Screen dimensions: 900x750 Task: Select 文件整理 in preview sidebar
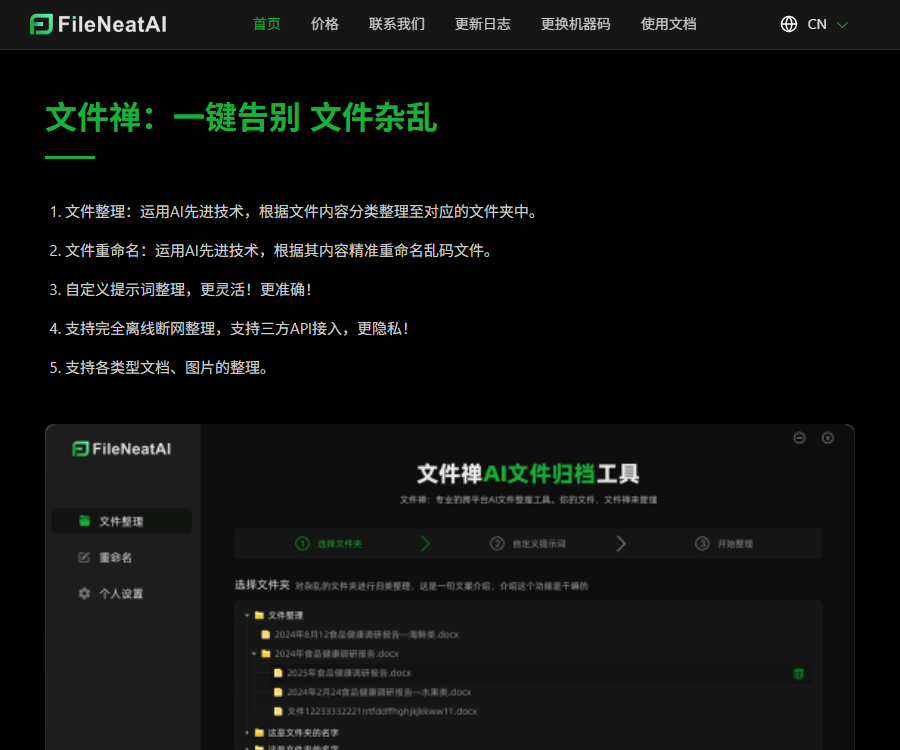point(122,521)
